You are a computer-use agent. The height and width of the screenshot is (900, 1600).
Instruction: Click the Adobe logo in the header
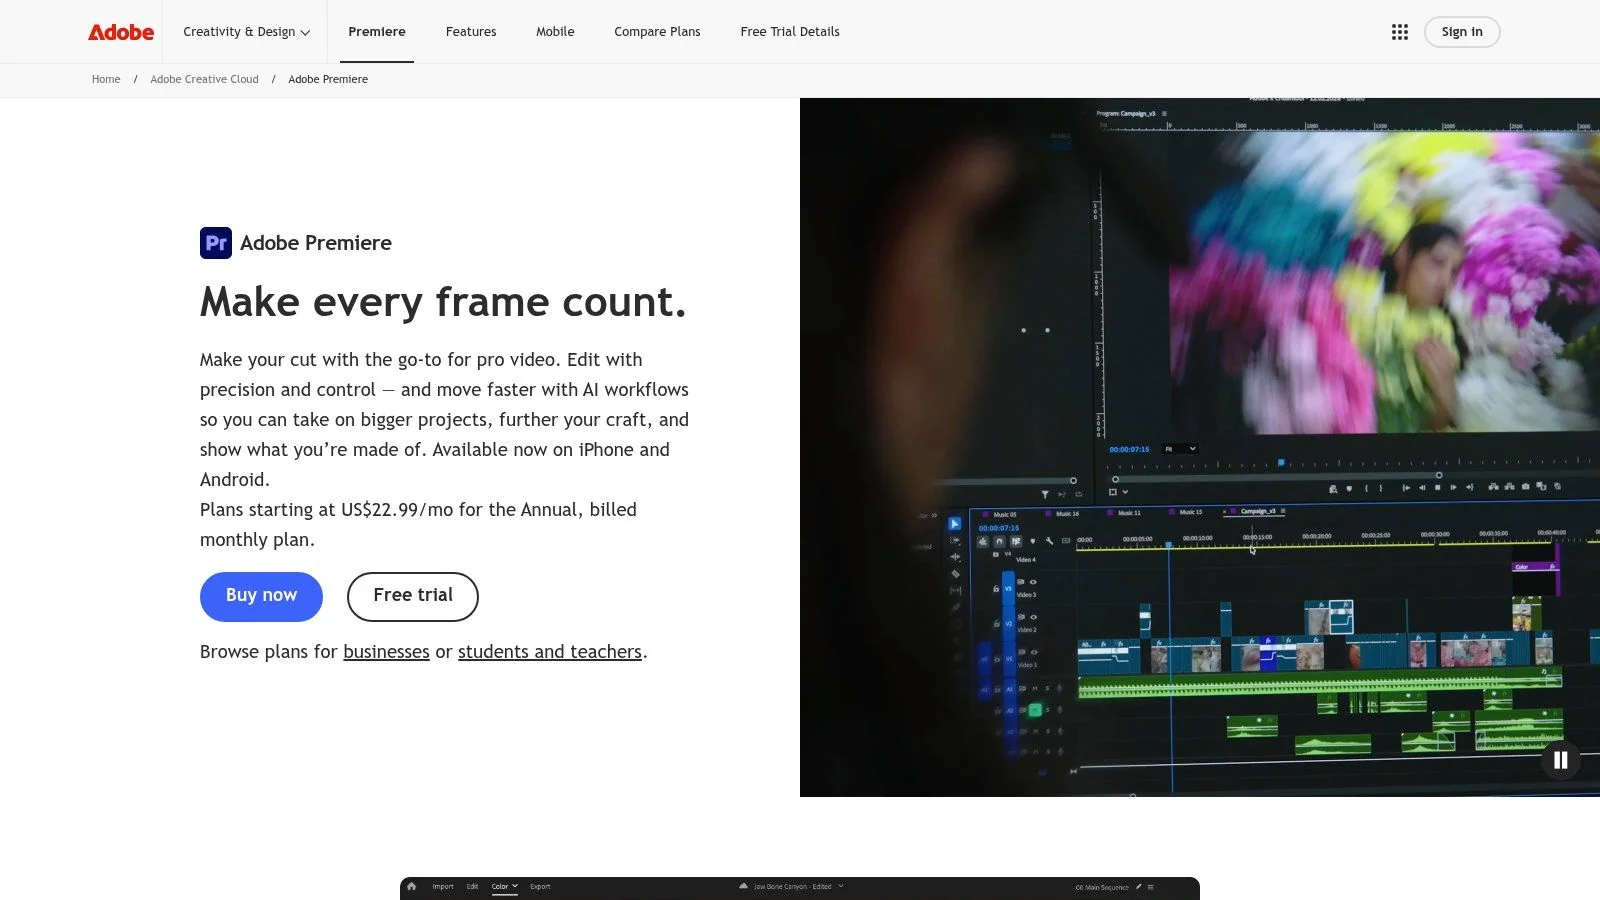[x=121, y=32]
